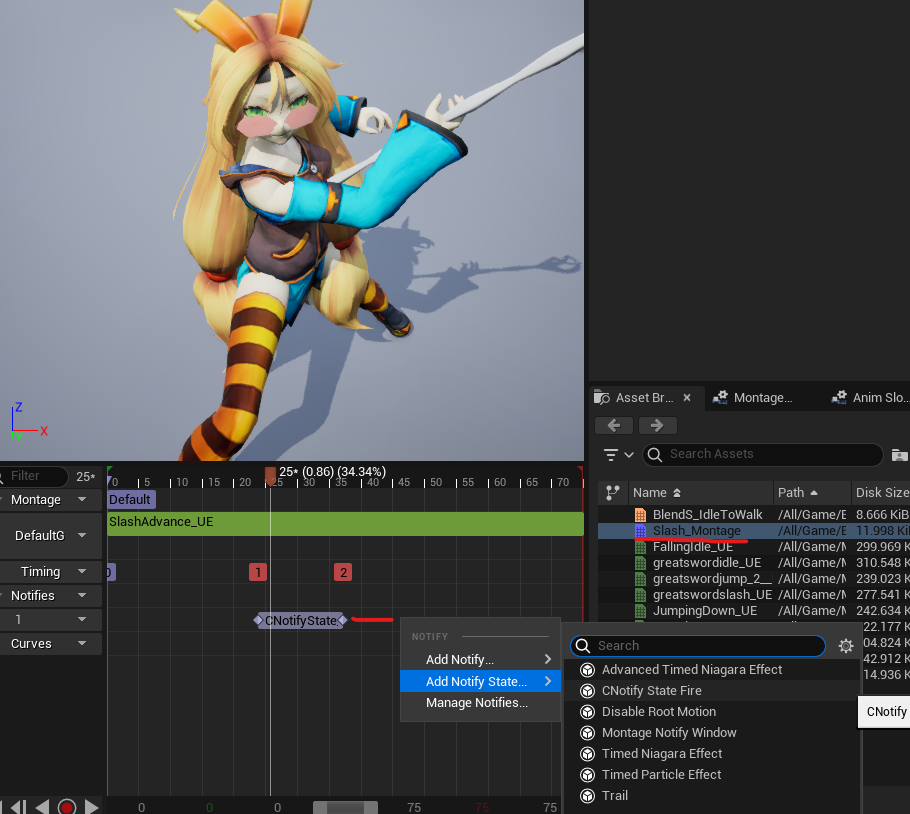910x814 pixels.
Task: Select greatswordidle_UE asset row
Action: click(754, 562)
